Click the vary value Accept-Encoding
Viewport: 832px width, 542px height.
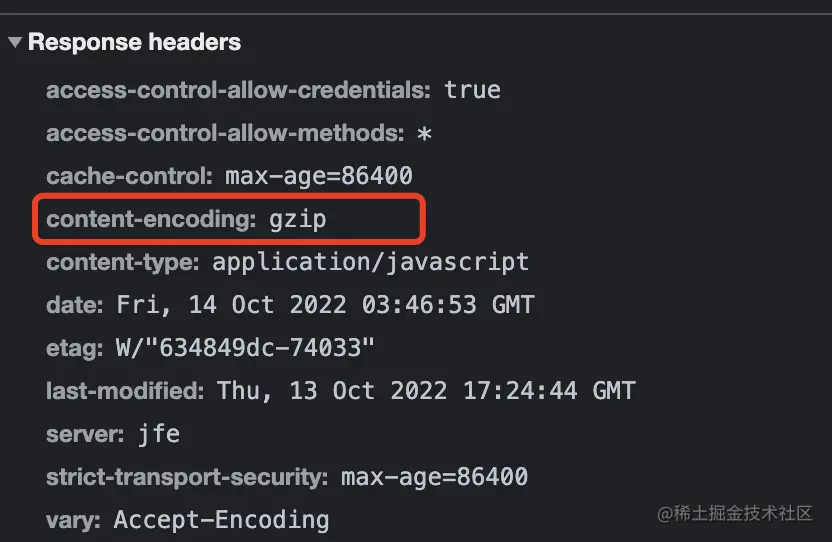click(x=221, y=520)
